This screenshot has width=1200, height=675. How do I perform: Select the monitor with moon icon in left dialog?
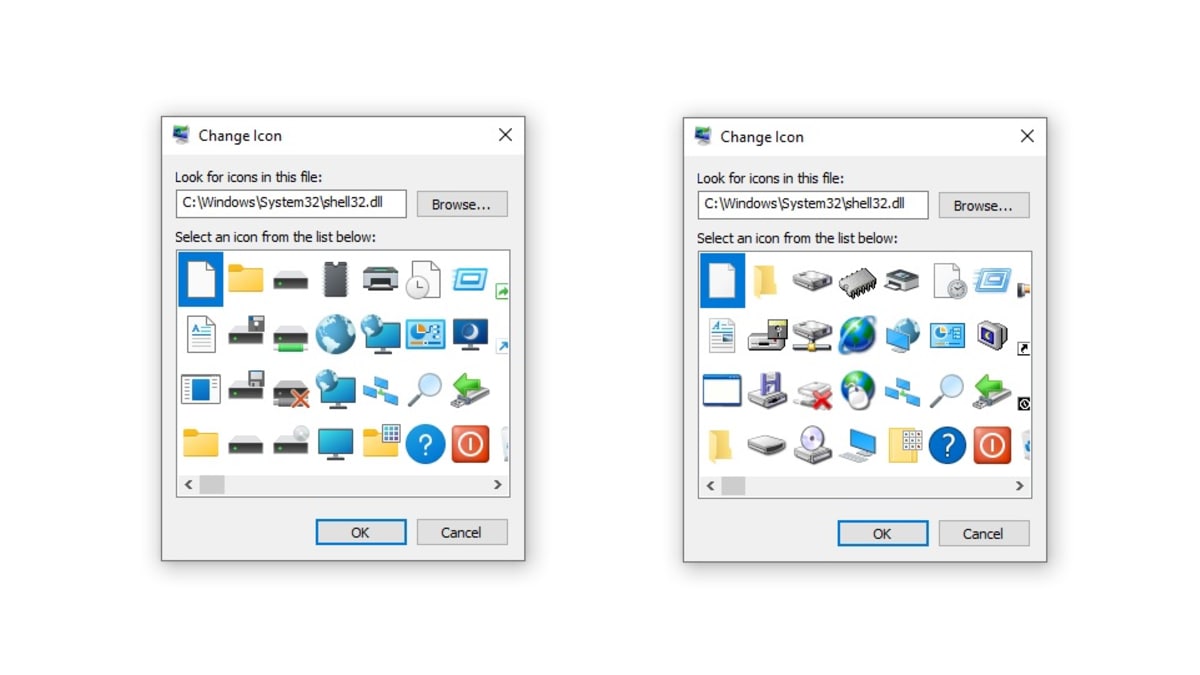[x=470, y=334]
